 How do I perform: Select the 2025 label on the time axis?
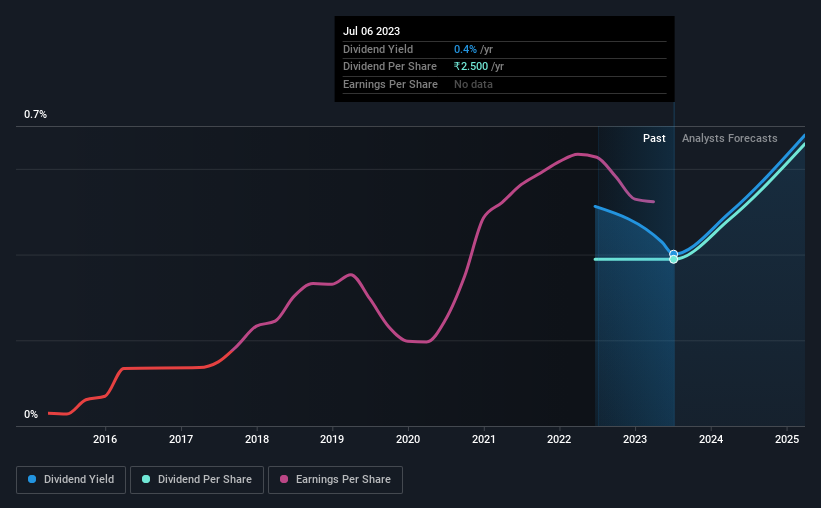(x=786, y=439)
